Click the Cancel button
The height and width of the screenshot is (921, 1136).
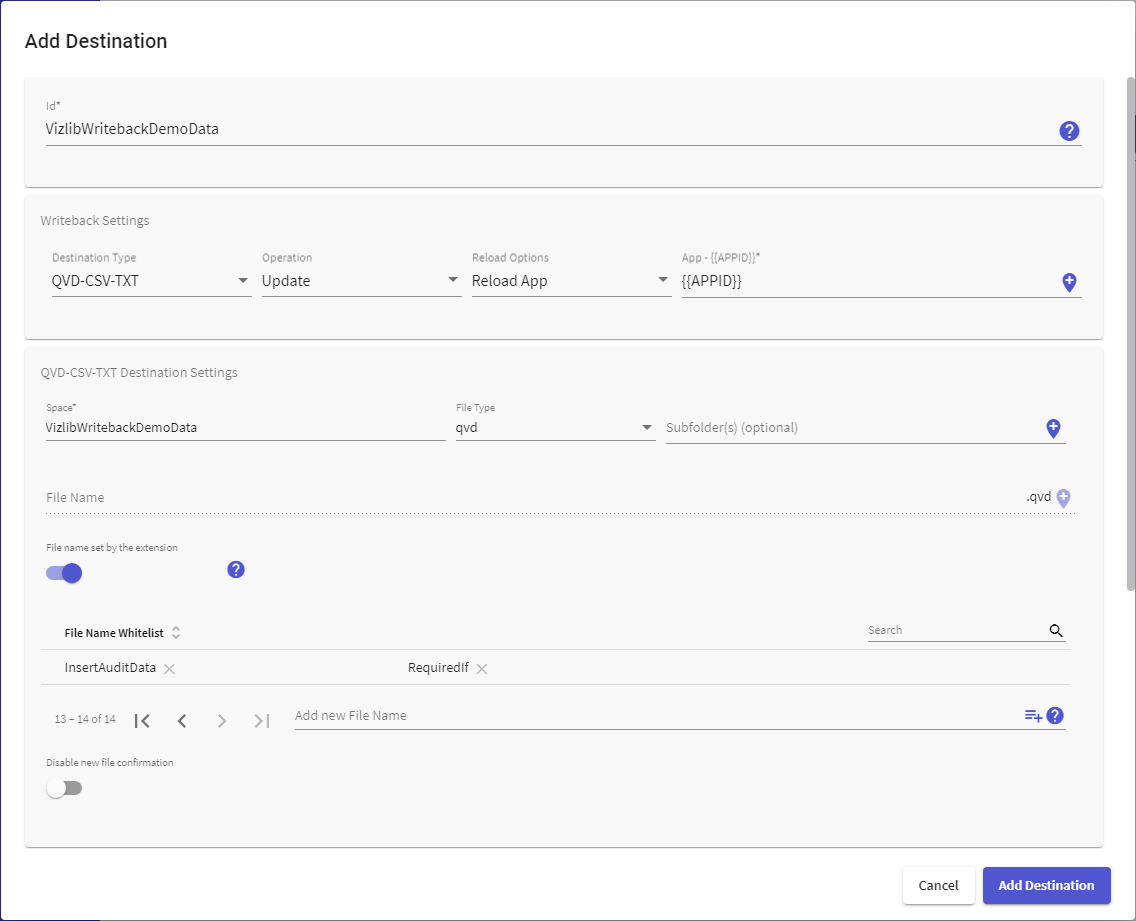click(x=938, y=885)
